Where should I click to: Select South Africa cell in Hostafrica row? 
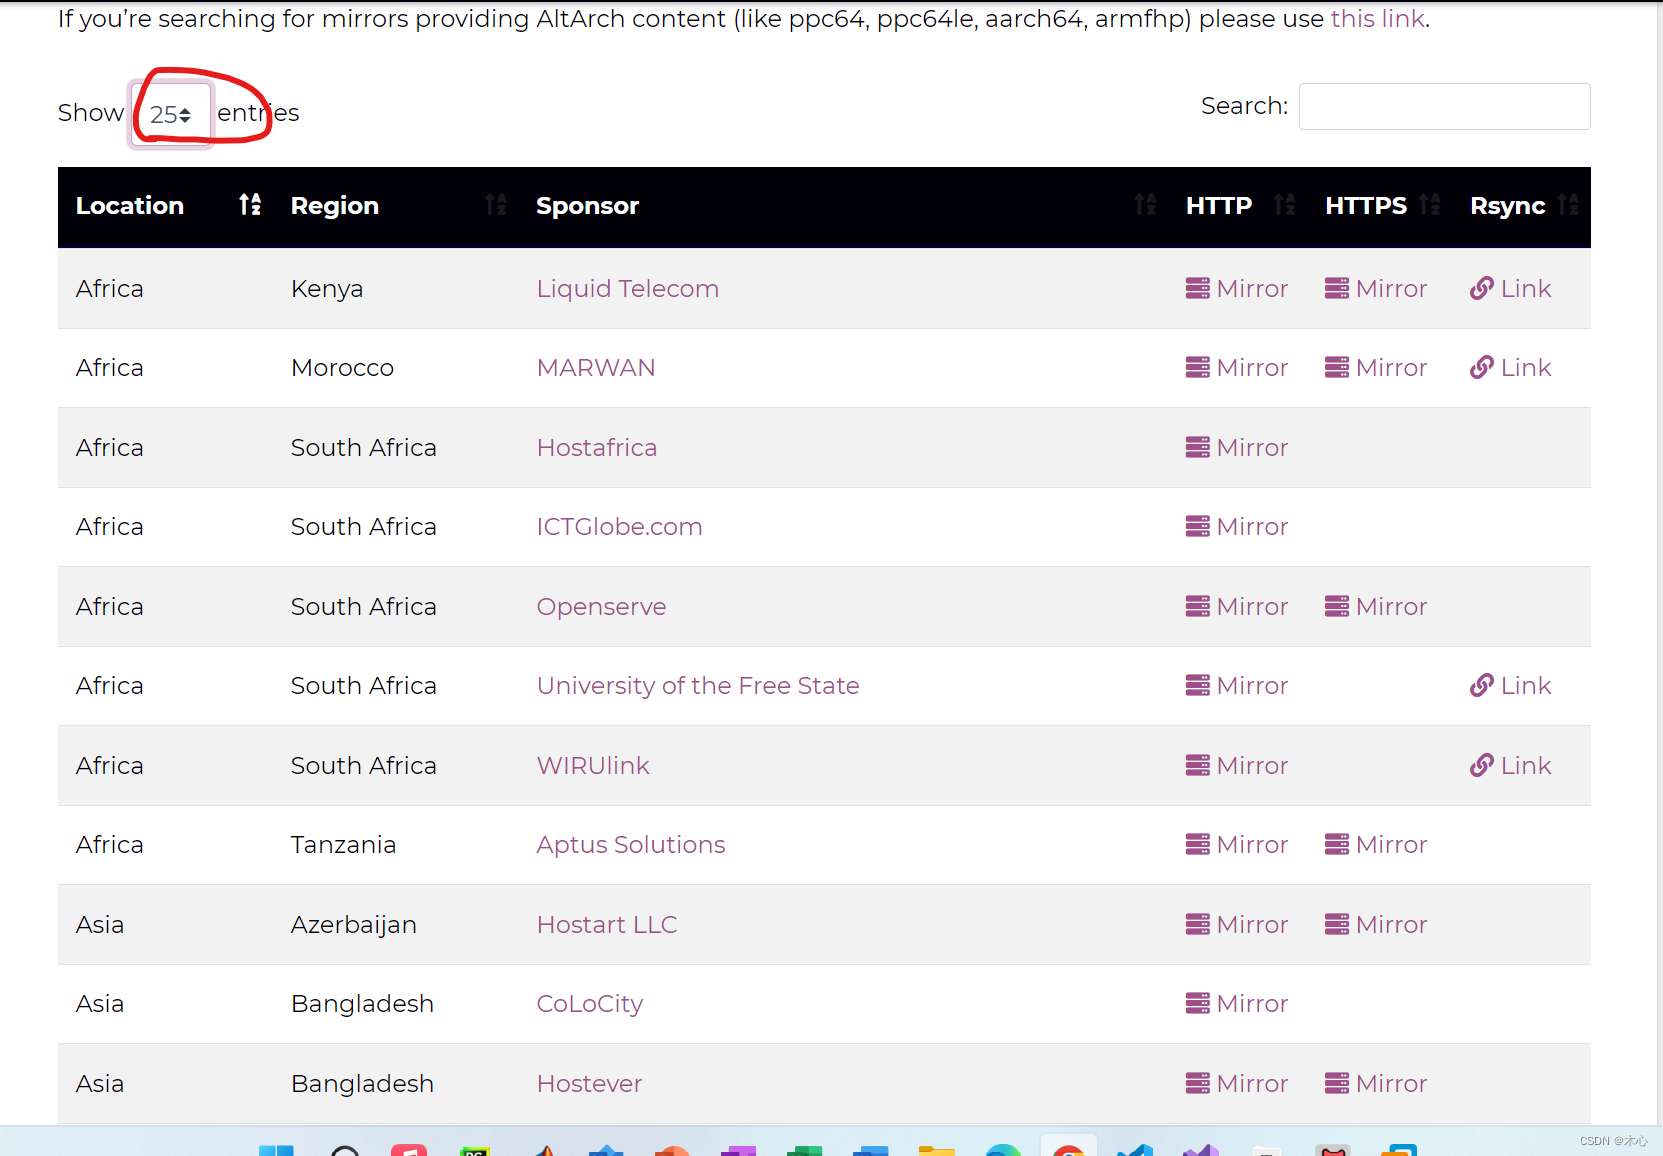click(364, 448)
